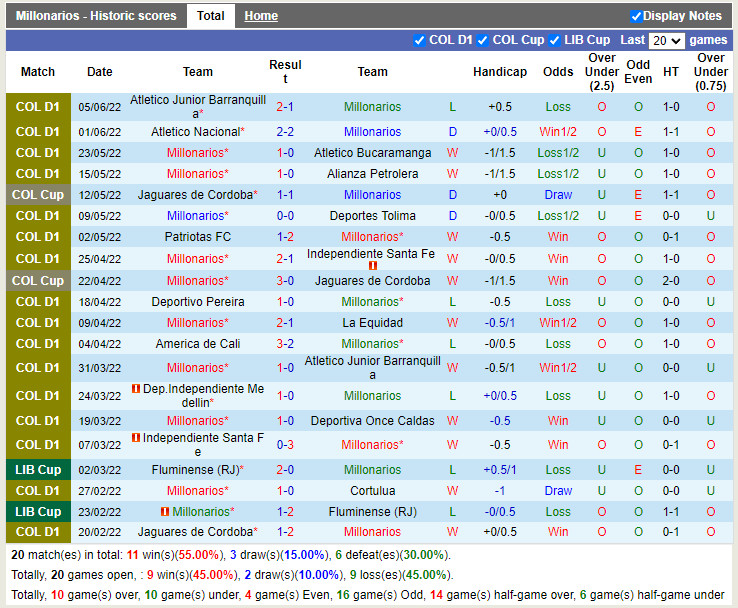The image size is (738, 608).
Task: Uncheck the COL D1 filter checkbox
Action: pos(420,40)
